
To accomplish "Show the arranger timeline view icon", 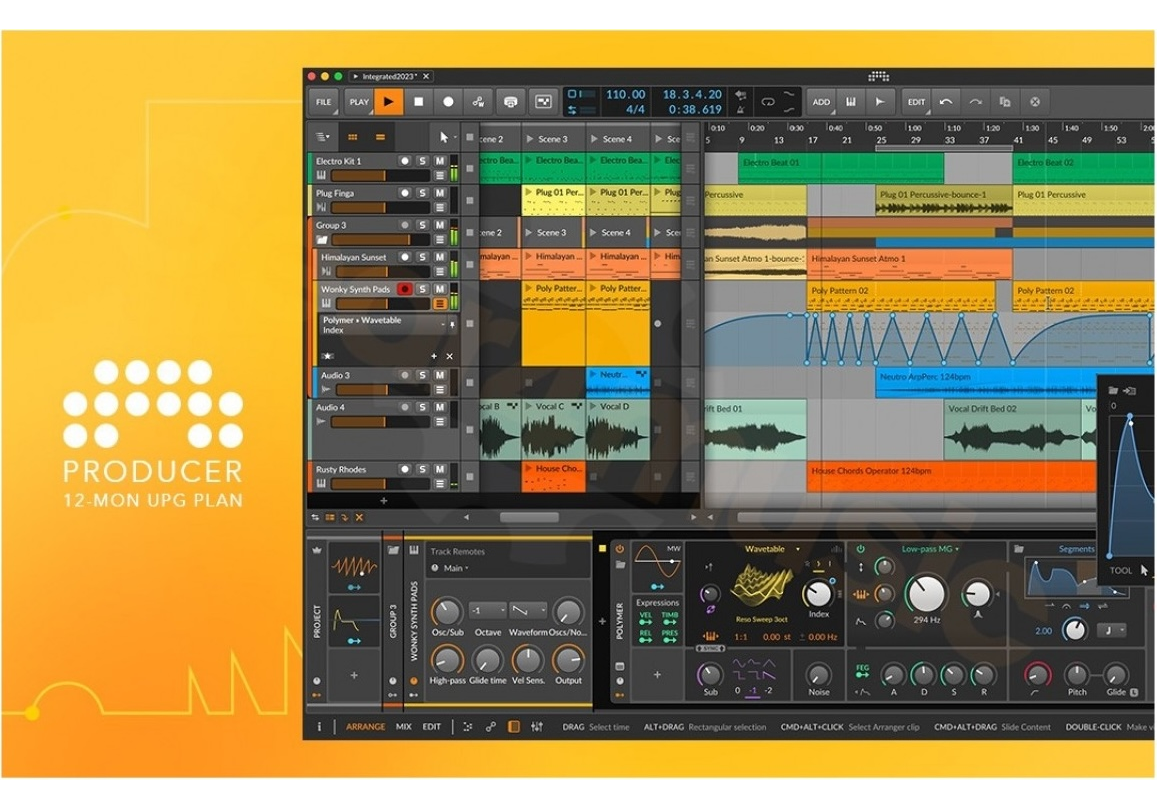I will tap(380, 137).
